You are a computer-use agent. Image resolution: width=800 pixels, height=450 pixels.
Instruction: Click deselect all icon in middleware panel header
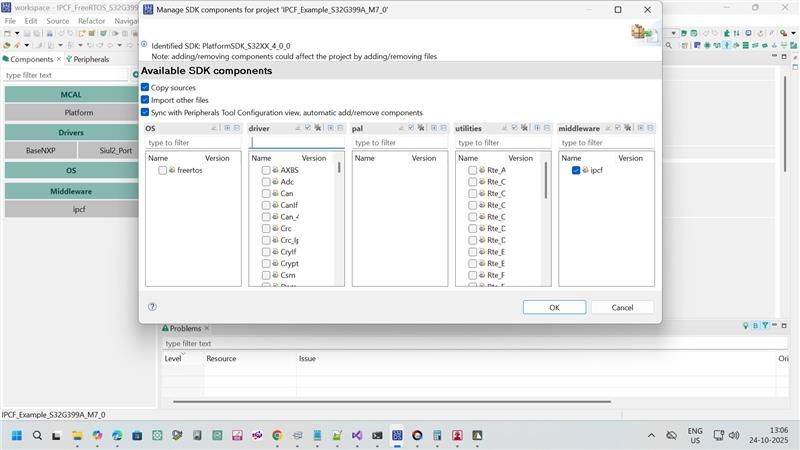pyautogui.click(x=628, y=128)
